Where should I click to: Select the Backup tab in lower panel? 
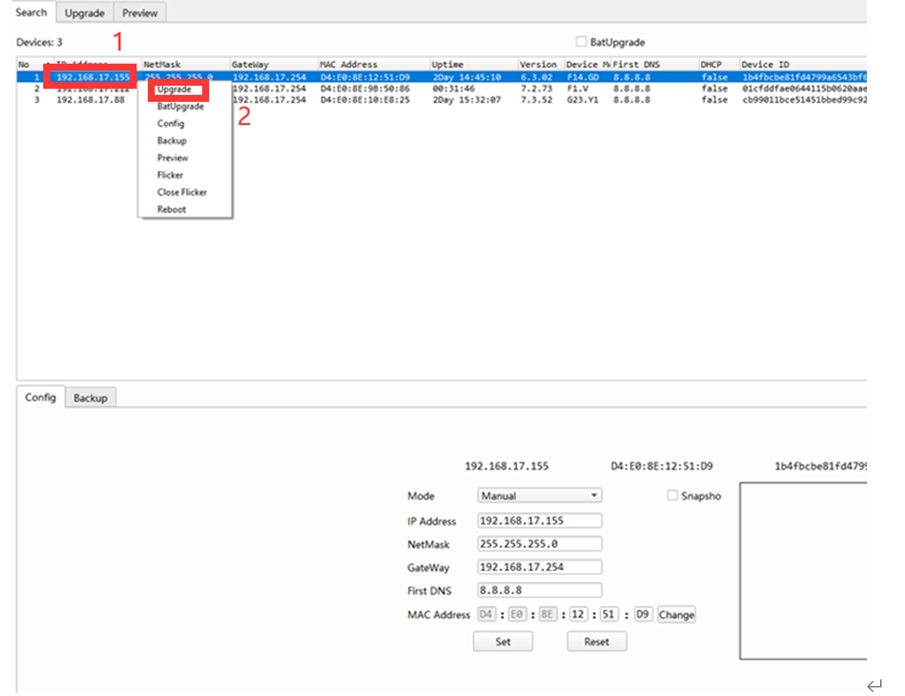pyautogui.click(x=90, y=397)
